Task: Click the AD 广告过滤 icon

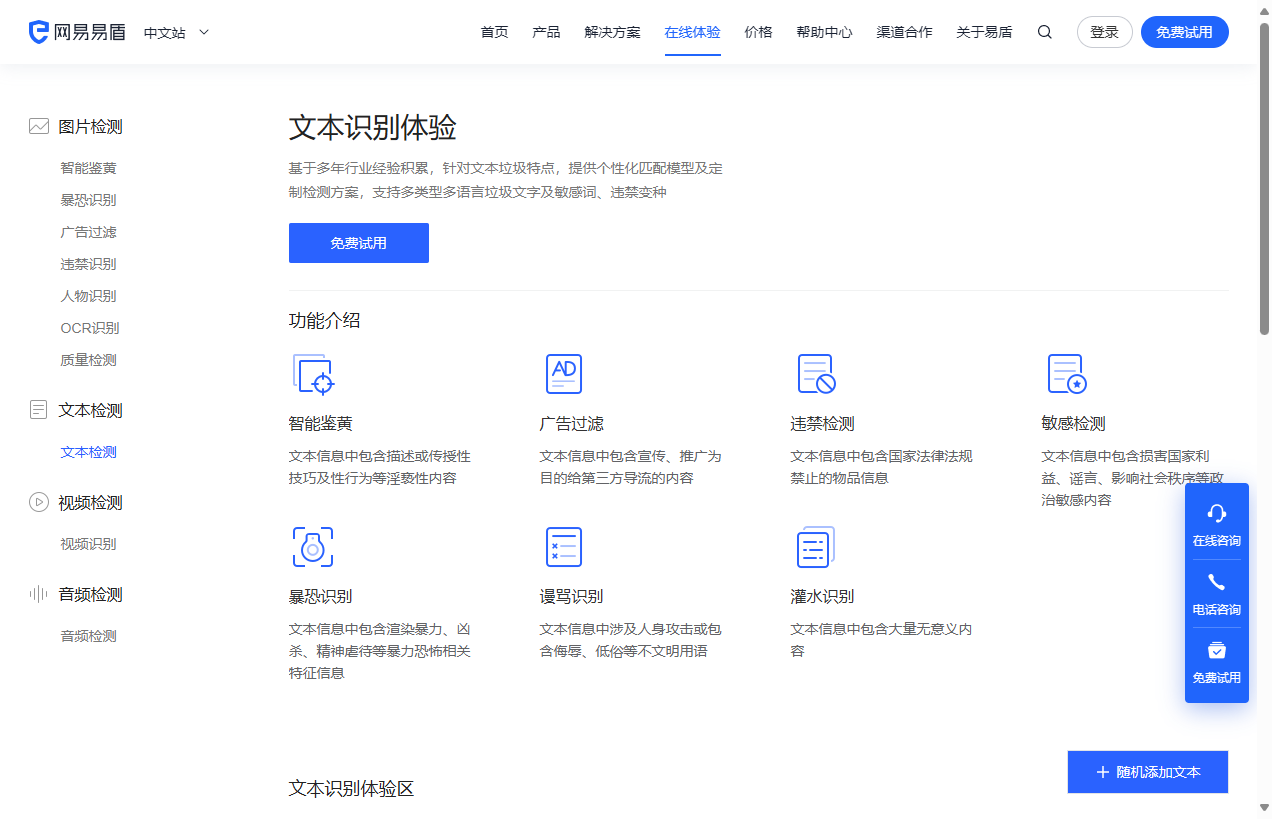Action: tap(564, 374)
